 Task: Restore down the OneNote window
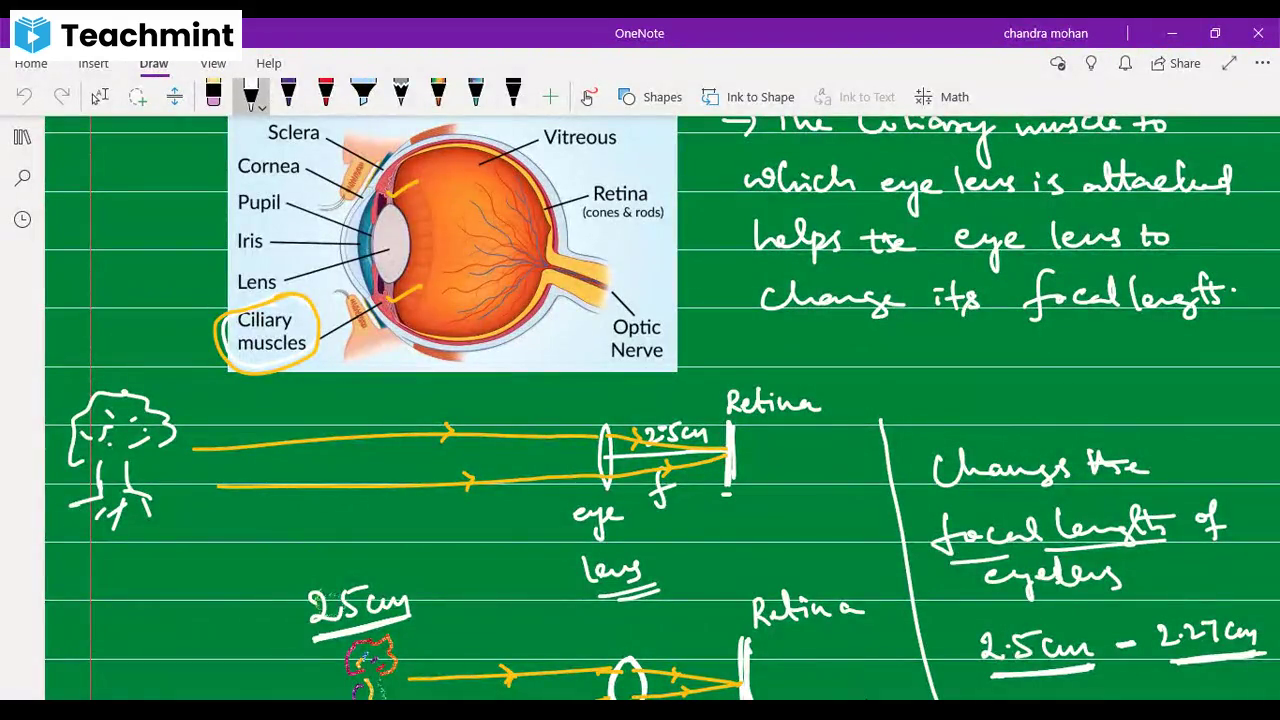[x=1215, y=33]
